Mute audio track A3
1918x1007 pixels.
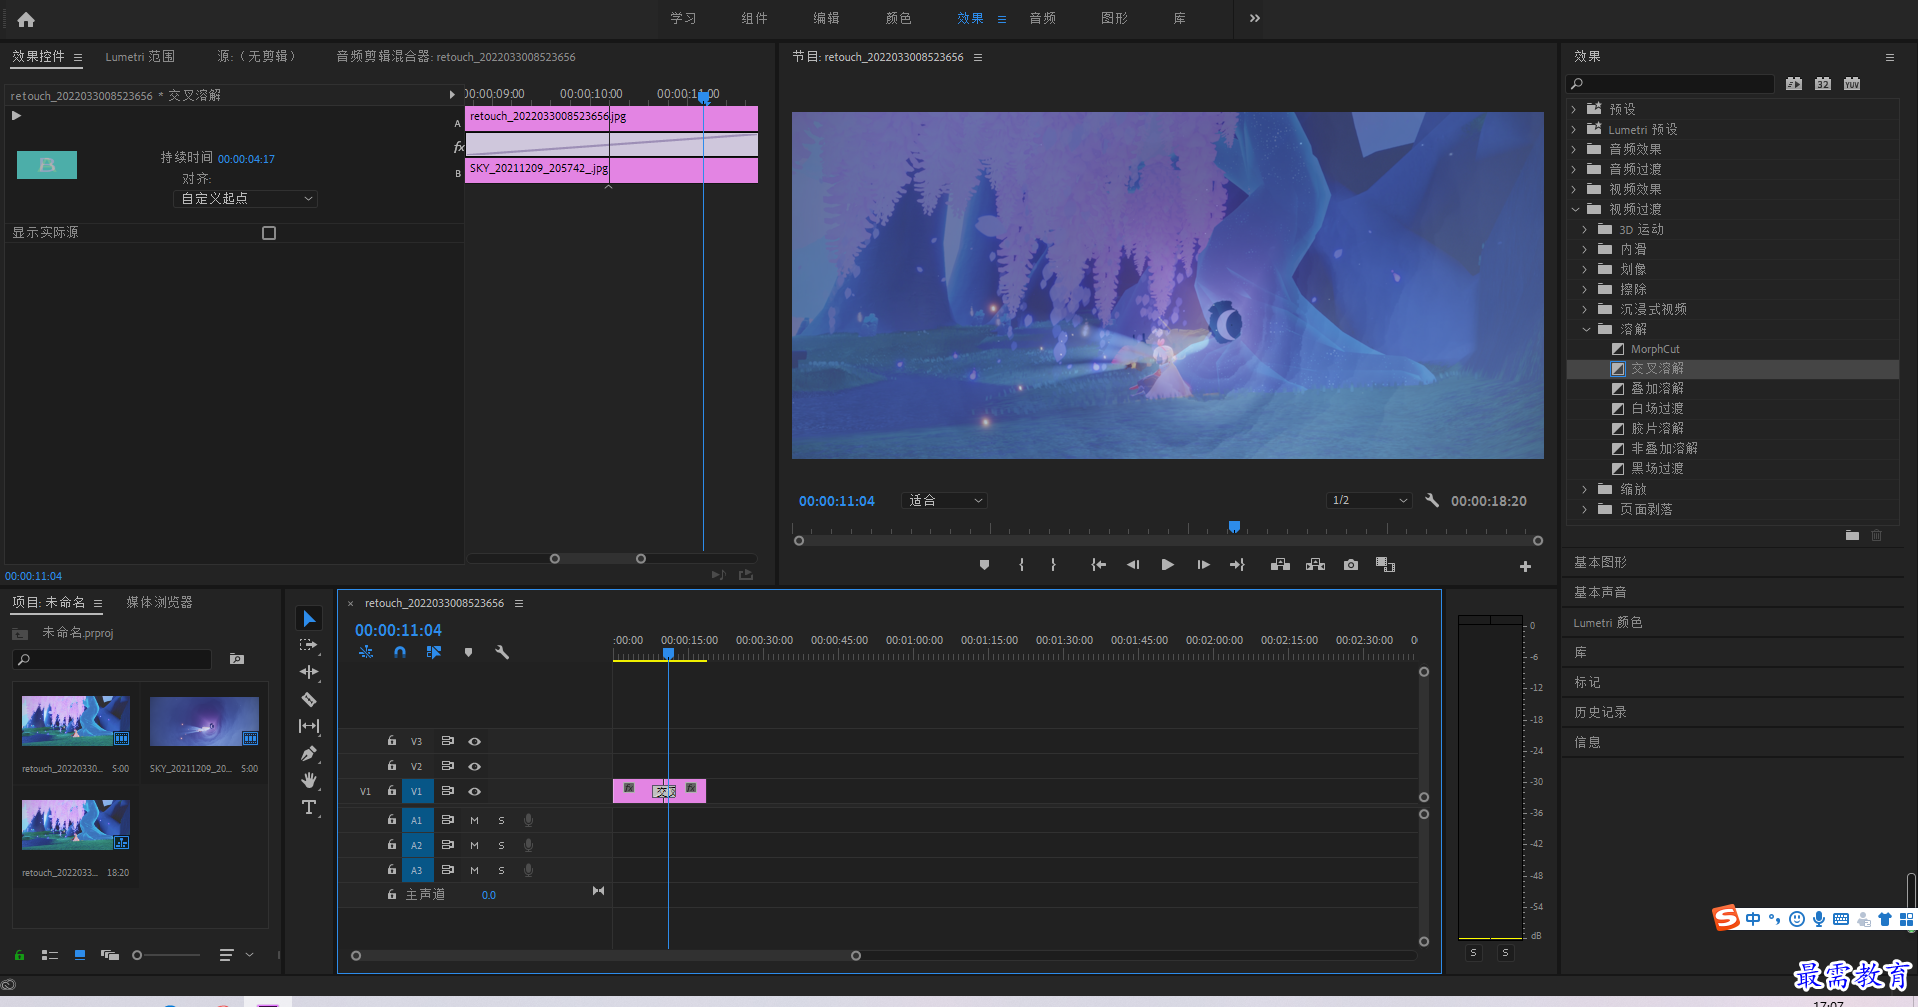click(474, 870)
